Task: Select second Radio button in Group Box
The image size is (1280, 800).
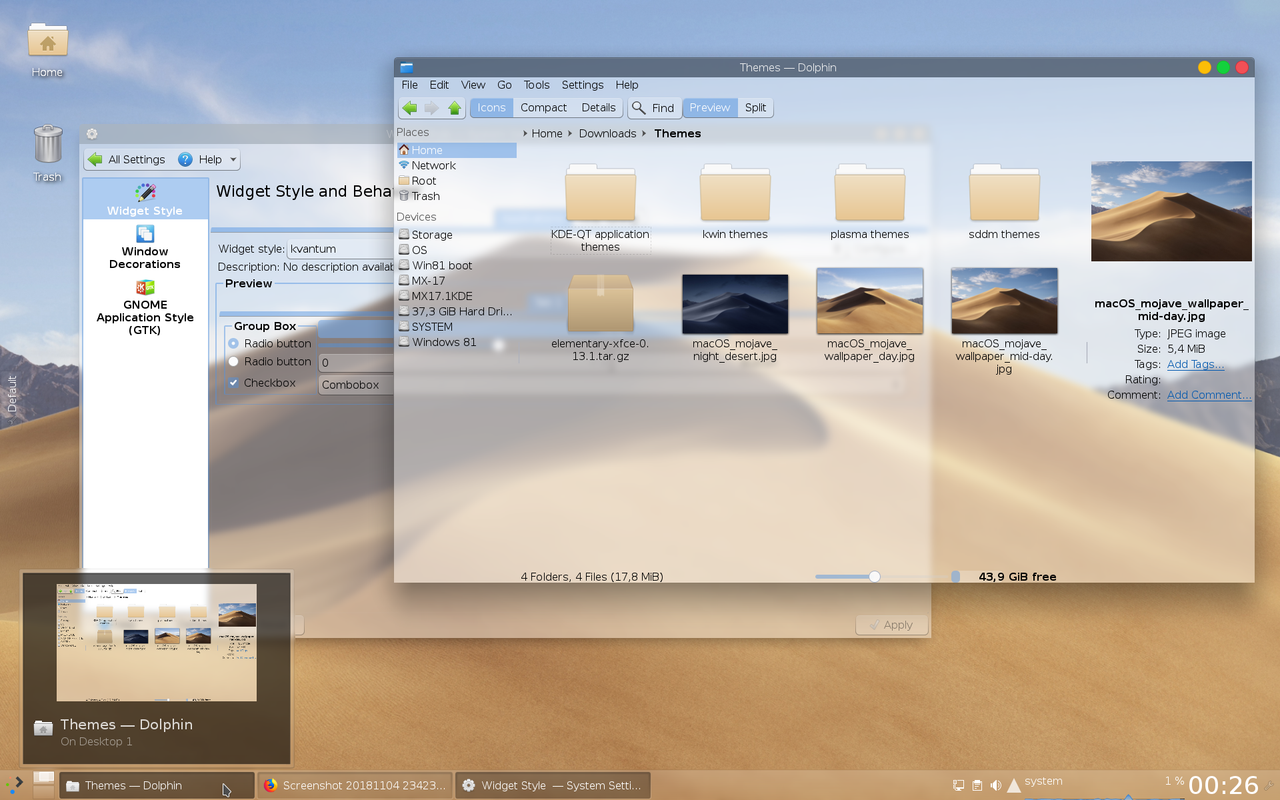Action: [270, 362]
